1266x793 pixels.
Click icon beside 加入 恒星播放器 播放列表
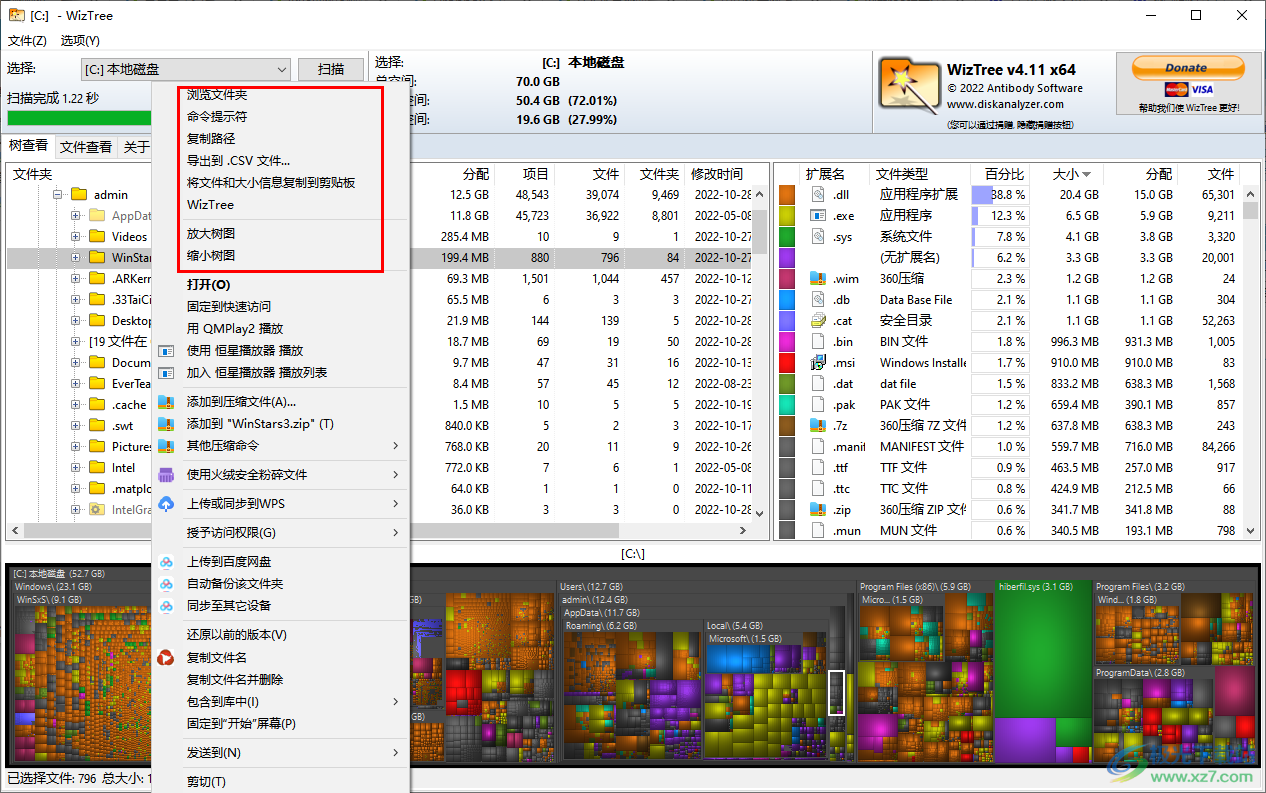pyautogui.click(x=167, y=372)
